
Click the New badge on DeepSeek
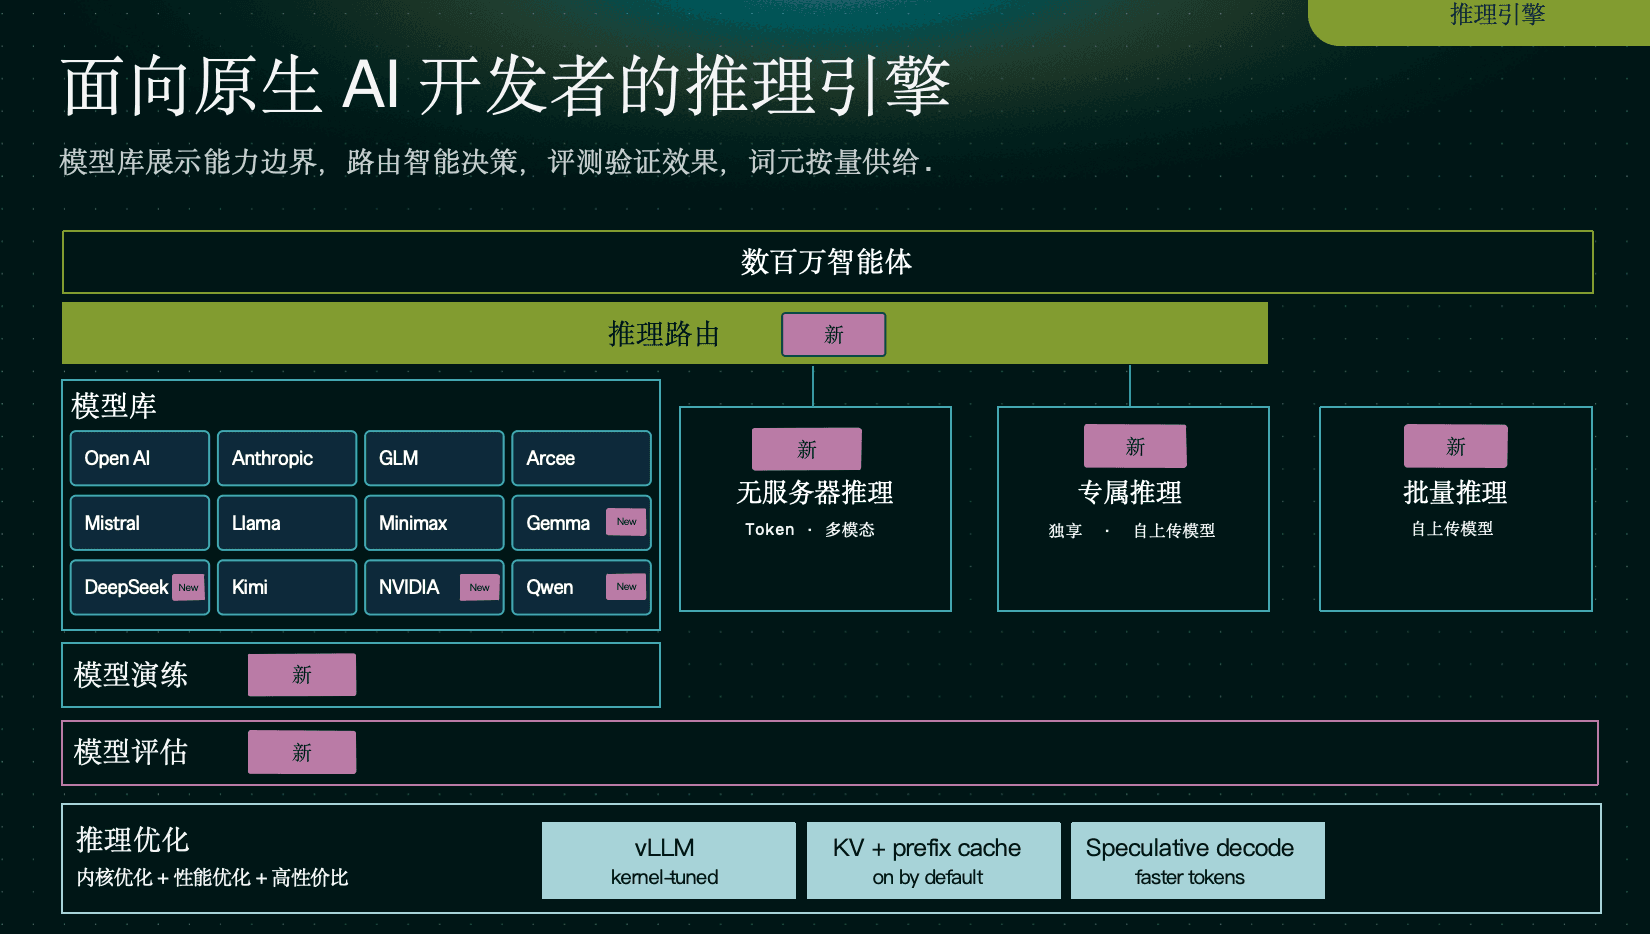(x=188, y=587)
